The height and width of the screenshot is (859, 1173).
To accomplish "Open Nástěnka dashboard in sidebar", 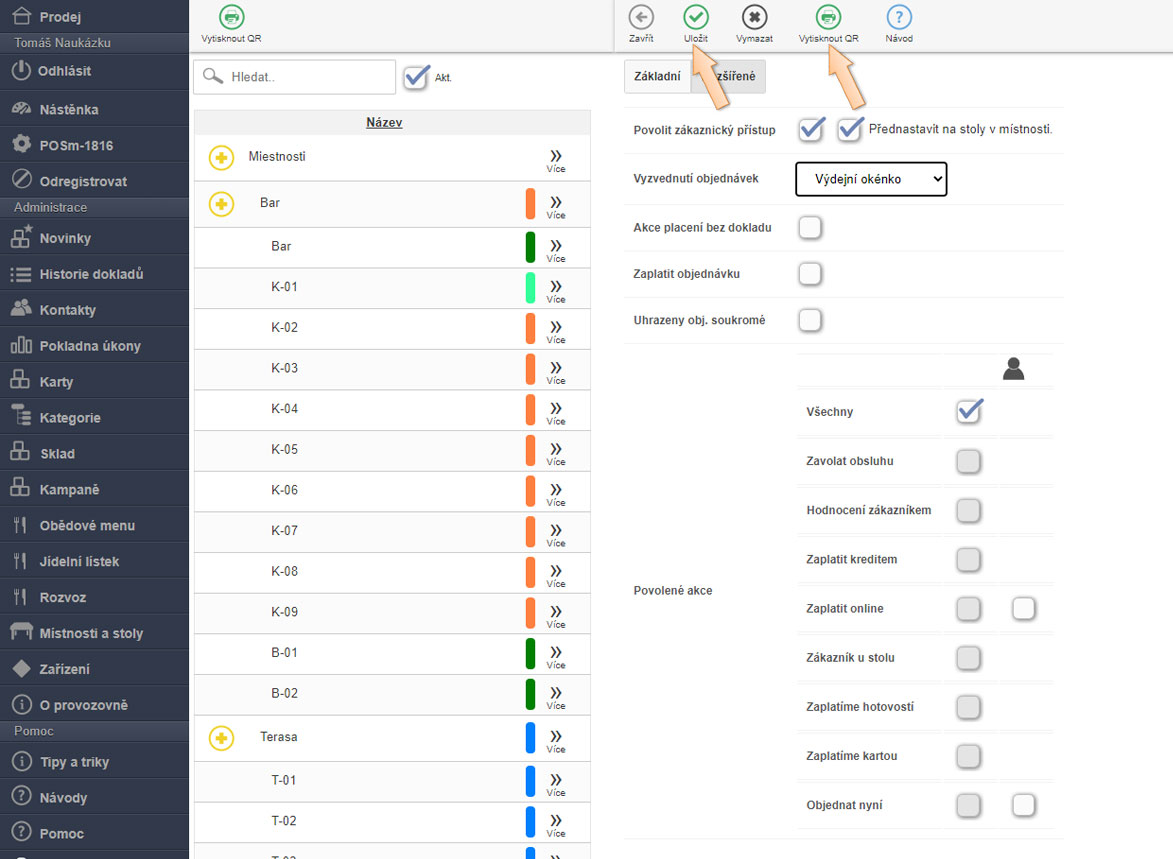I will [68, 109].
